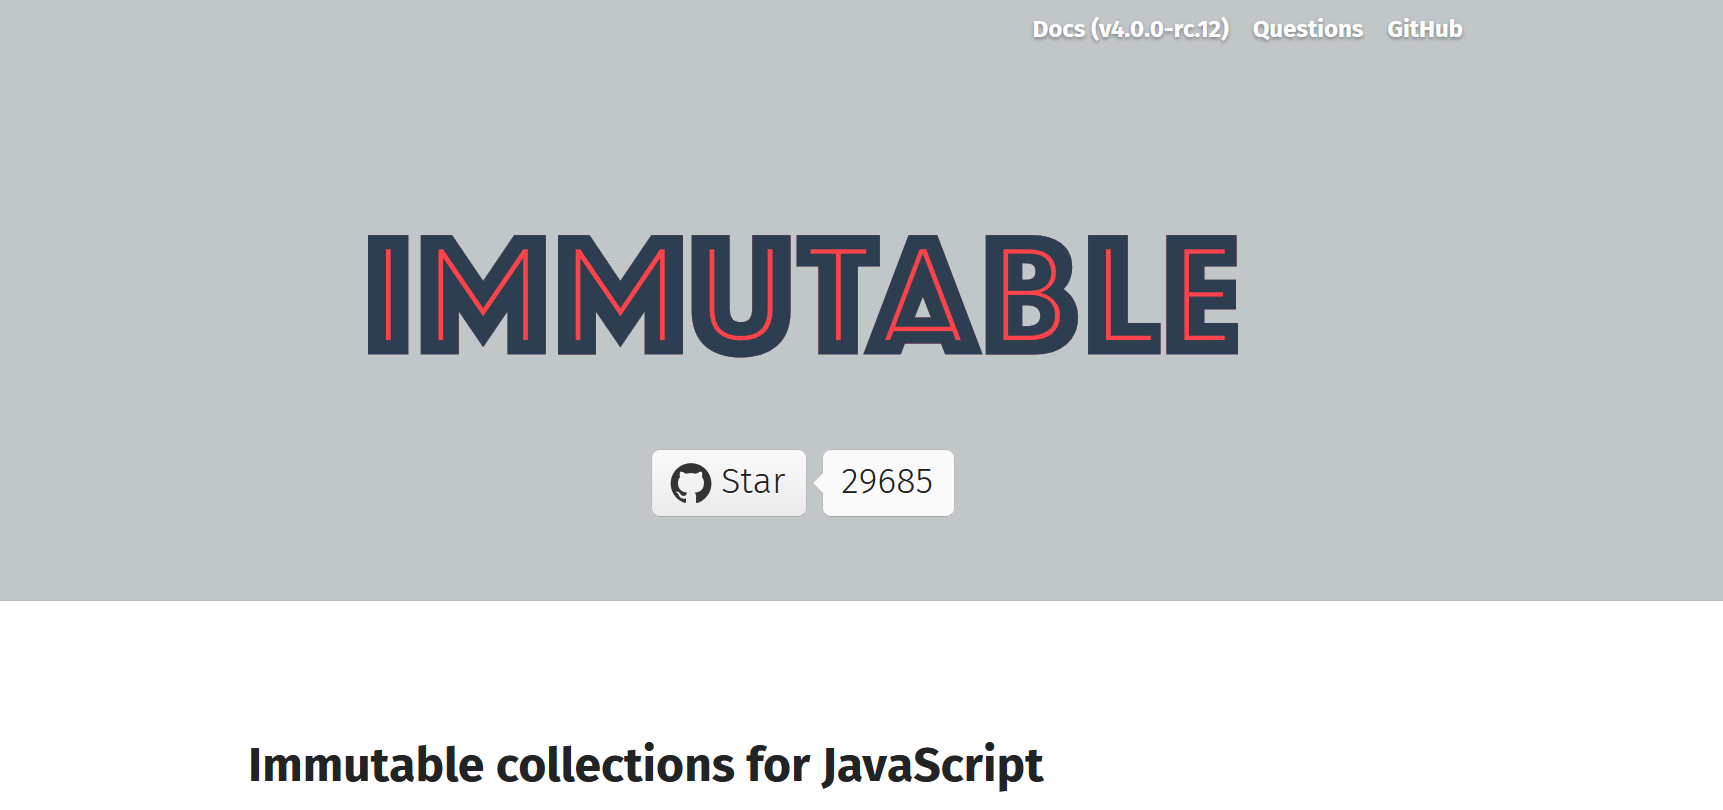Click the word "JavaScript" in the heading
This screenshot has height=810, width=1723.
932,766
